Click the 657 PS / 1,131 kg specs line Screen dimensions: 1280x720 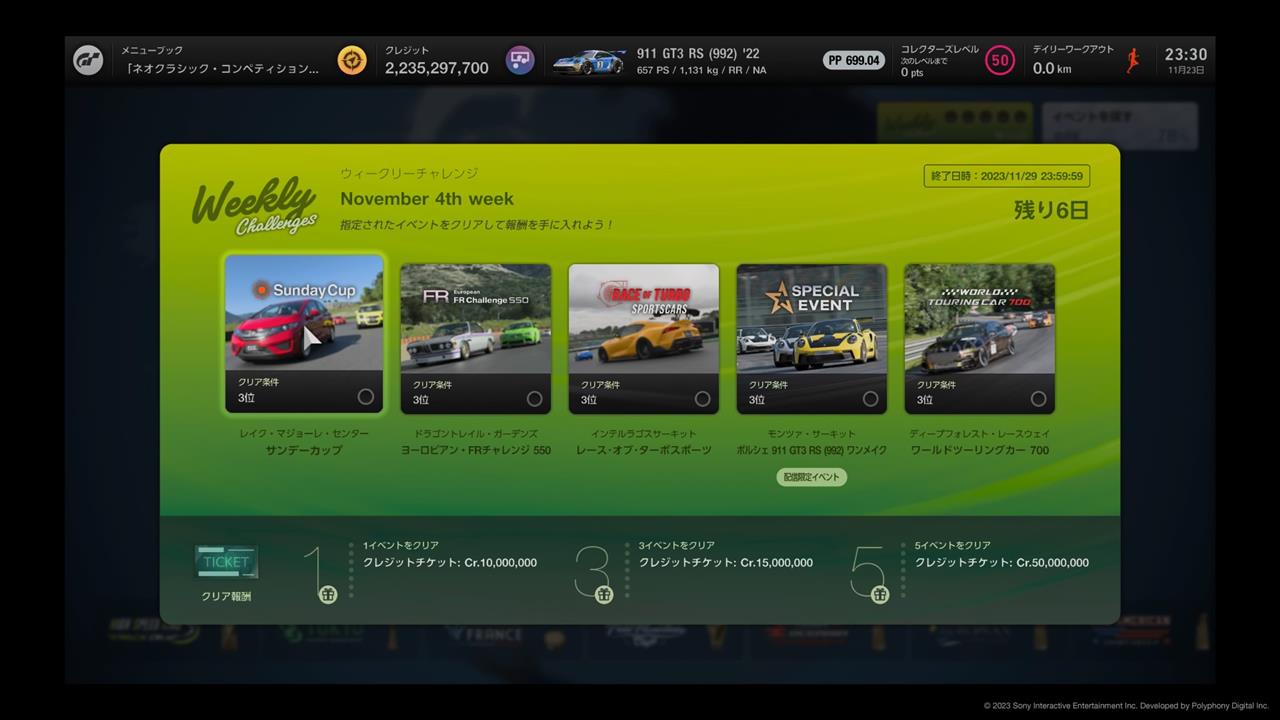(x=702, y=70)
